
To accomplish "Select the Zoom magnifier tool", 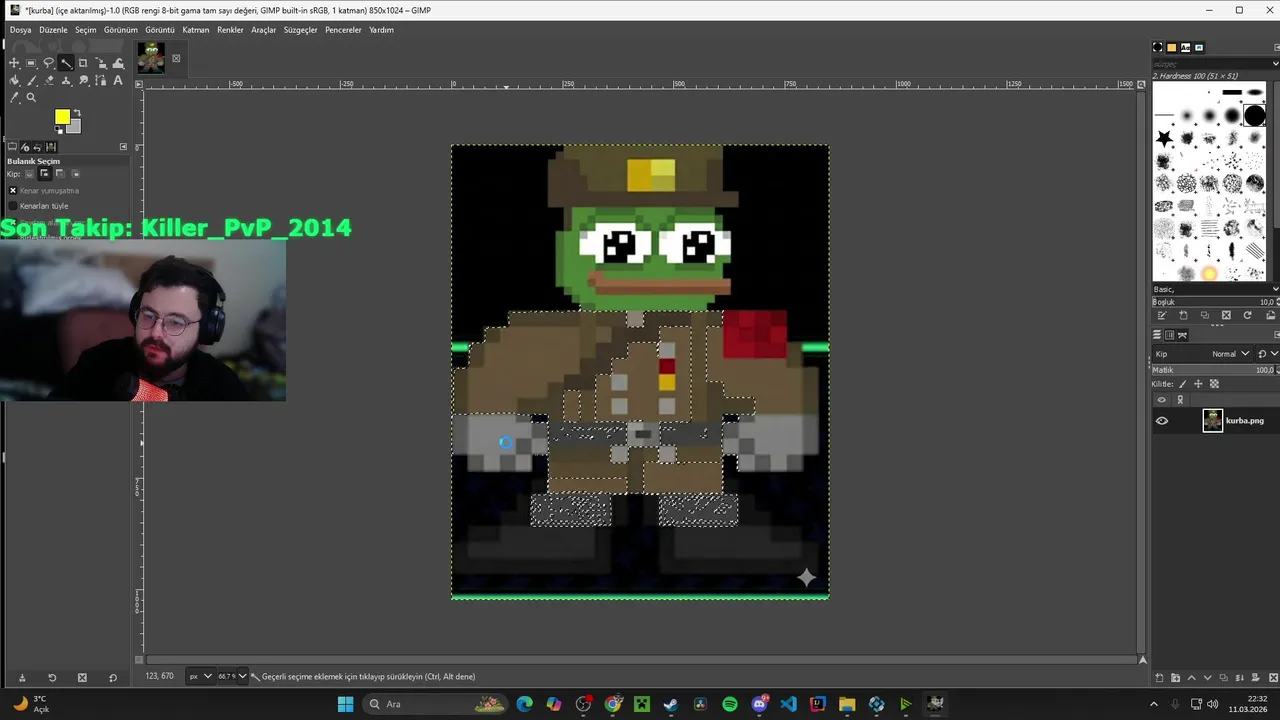I will [x=31, y=97].
